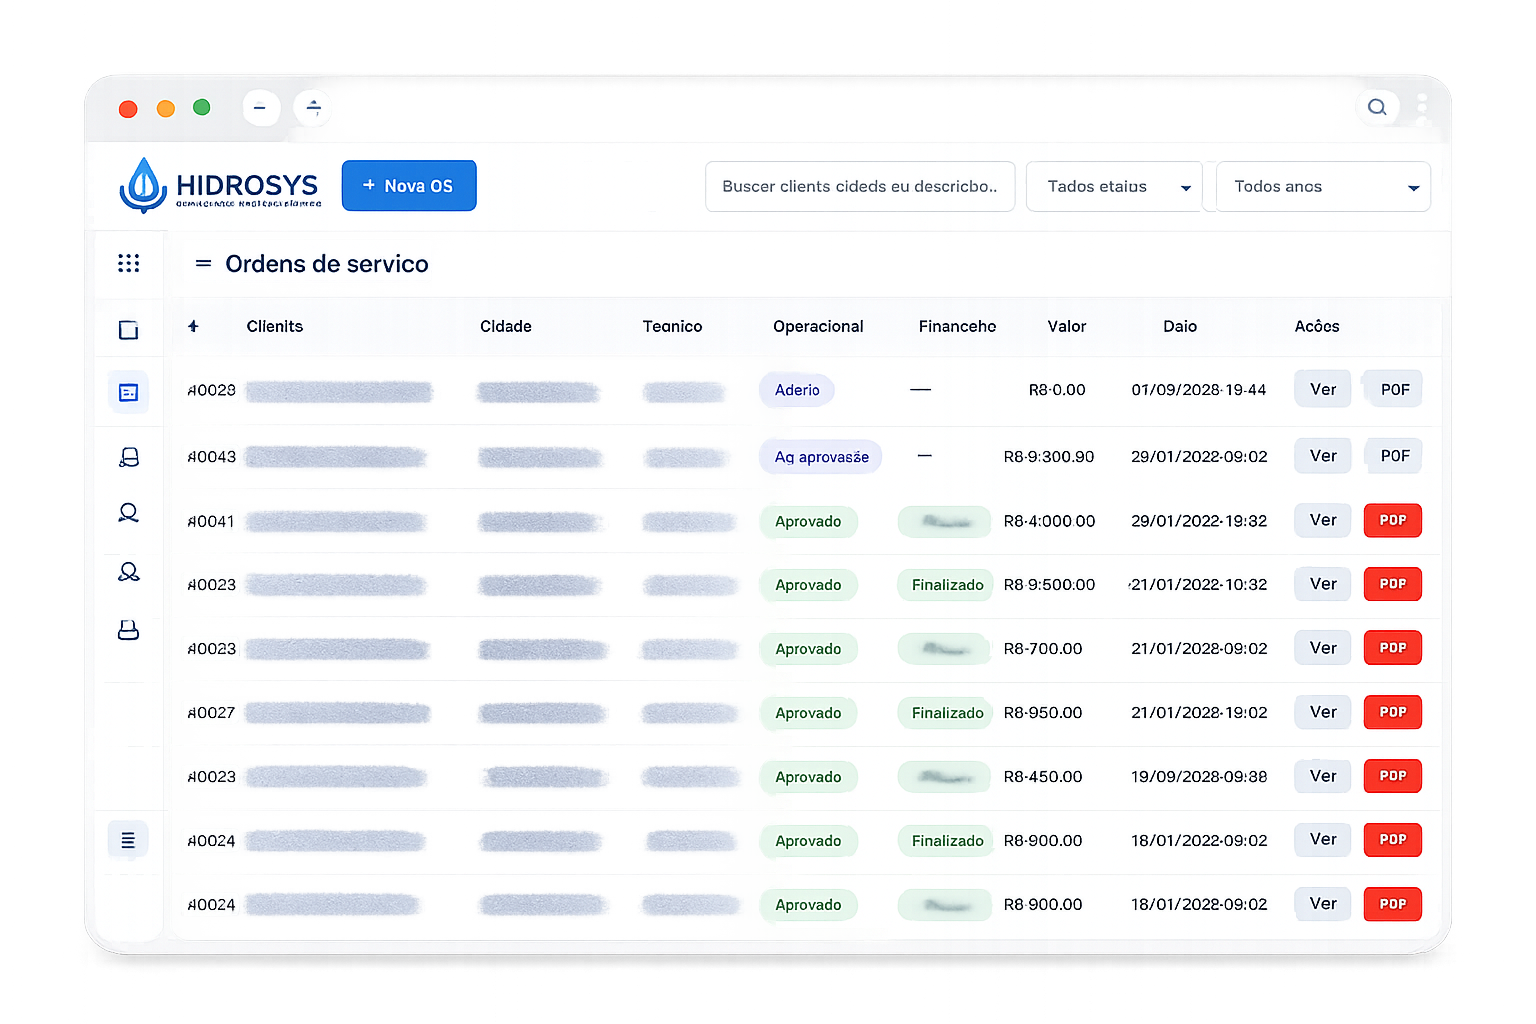Open PDF for the R8 9:500.00 order
This screenshot has width=1536, height=1024.
click(1392, 584)
